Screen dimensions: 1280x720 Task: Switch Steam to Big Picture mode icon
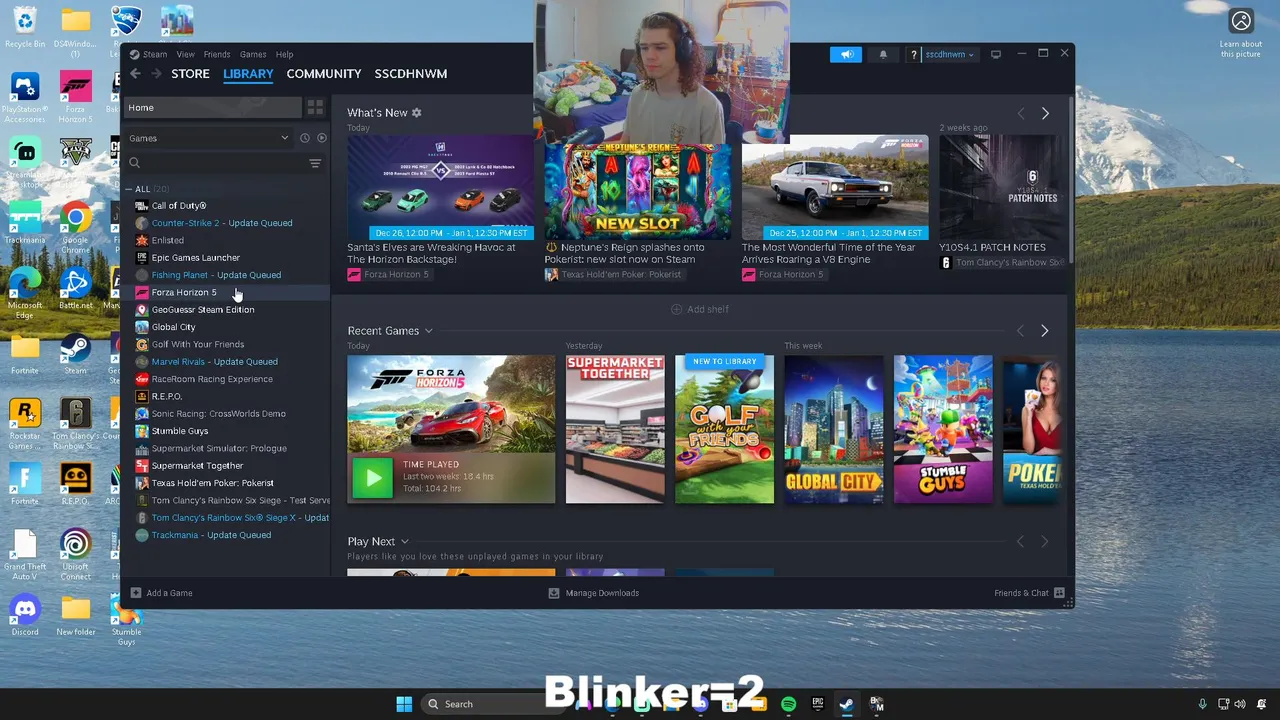click(996, 54)
